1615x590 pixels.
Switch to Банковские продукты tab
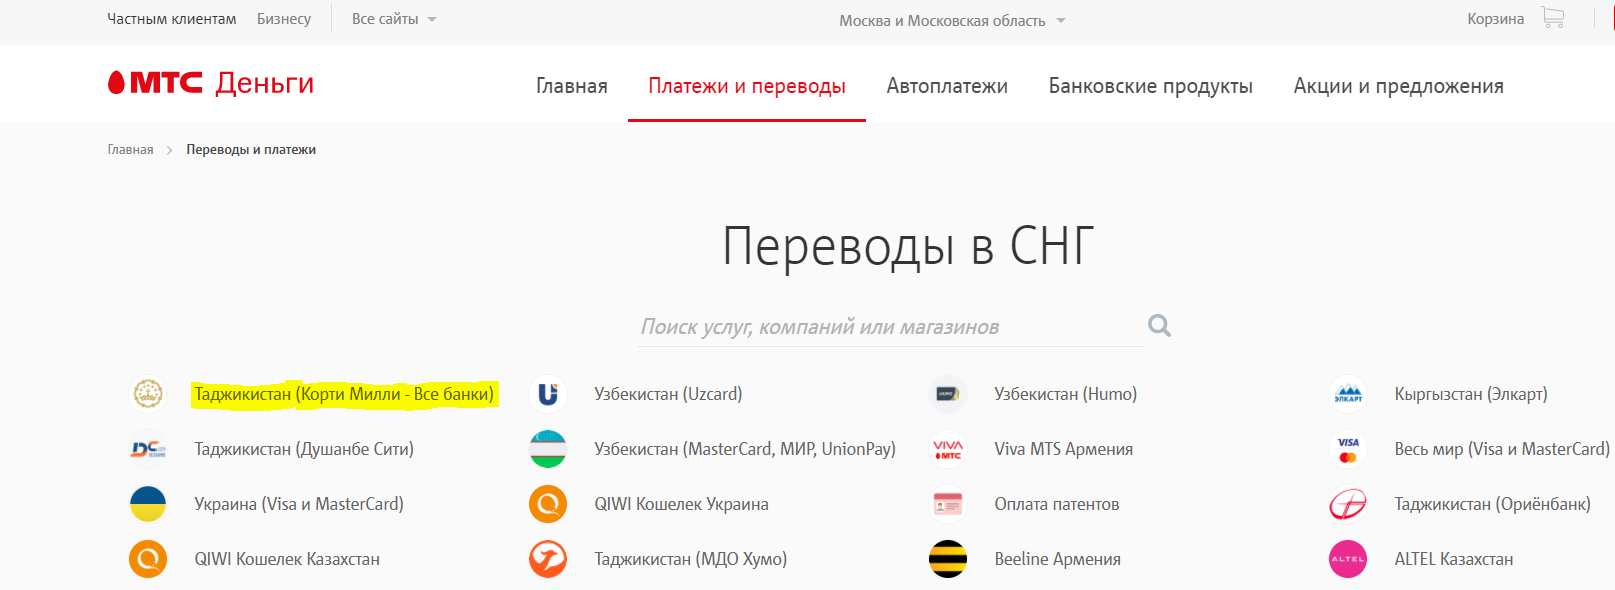coord(1150,86)
